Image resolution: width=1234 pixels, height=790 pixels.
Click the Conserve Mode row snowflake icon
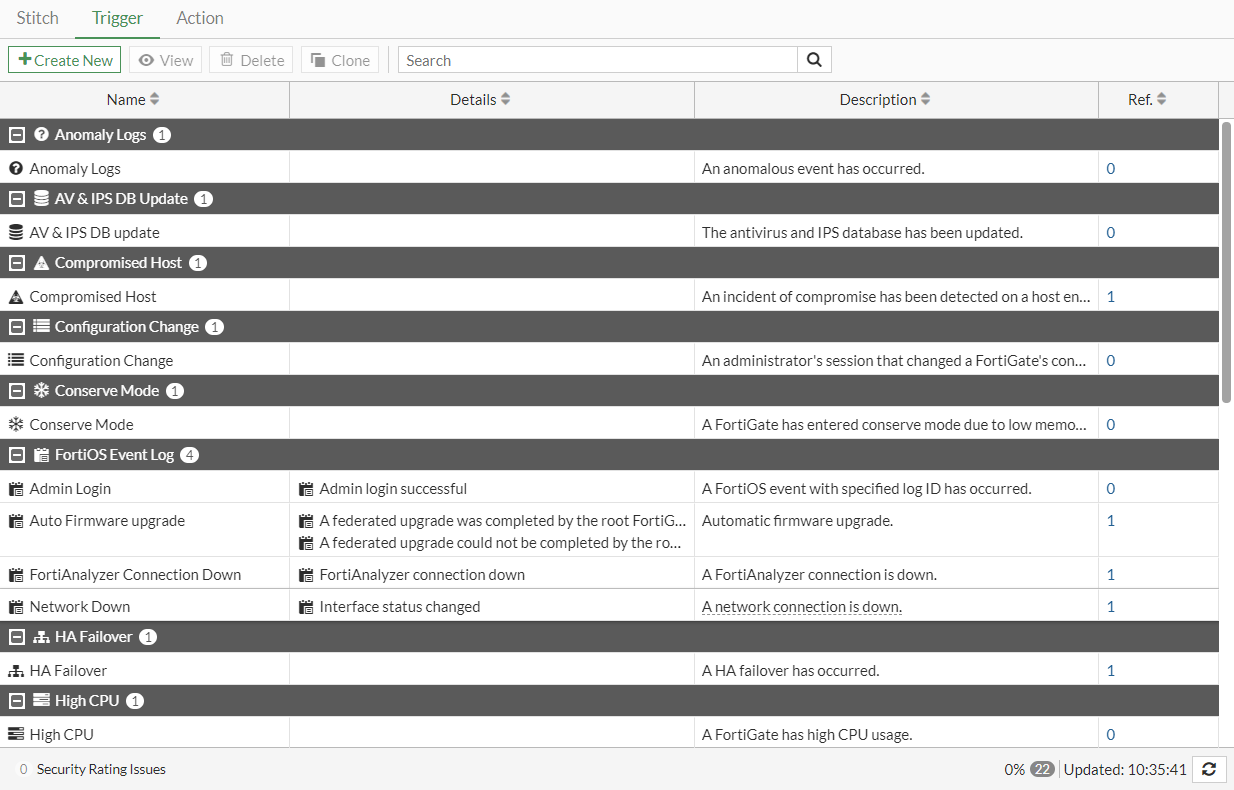click(x=15, y=425)
